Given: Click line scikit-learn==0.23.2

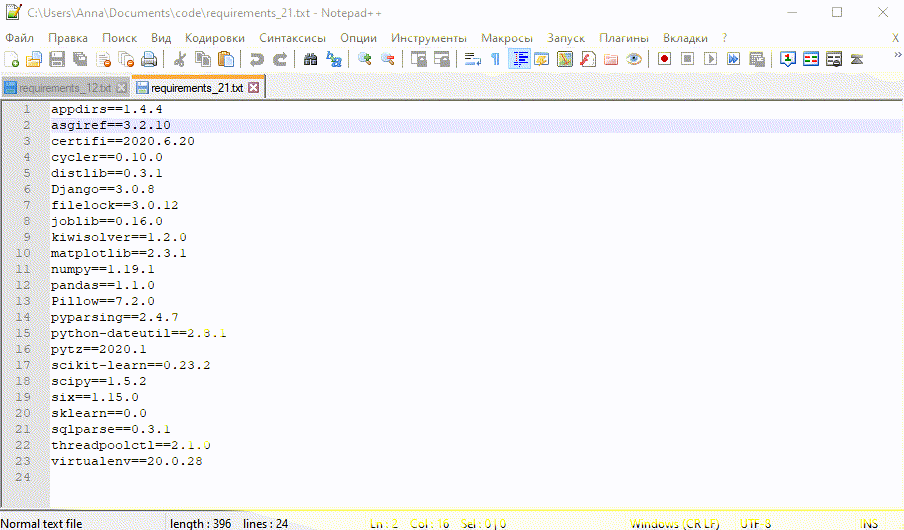Looking at the screenshot, I should click(130, 365).
